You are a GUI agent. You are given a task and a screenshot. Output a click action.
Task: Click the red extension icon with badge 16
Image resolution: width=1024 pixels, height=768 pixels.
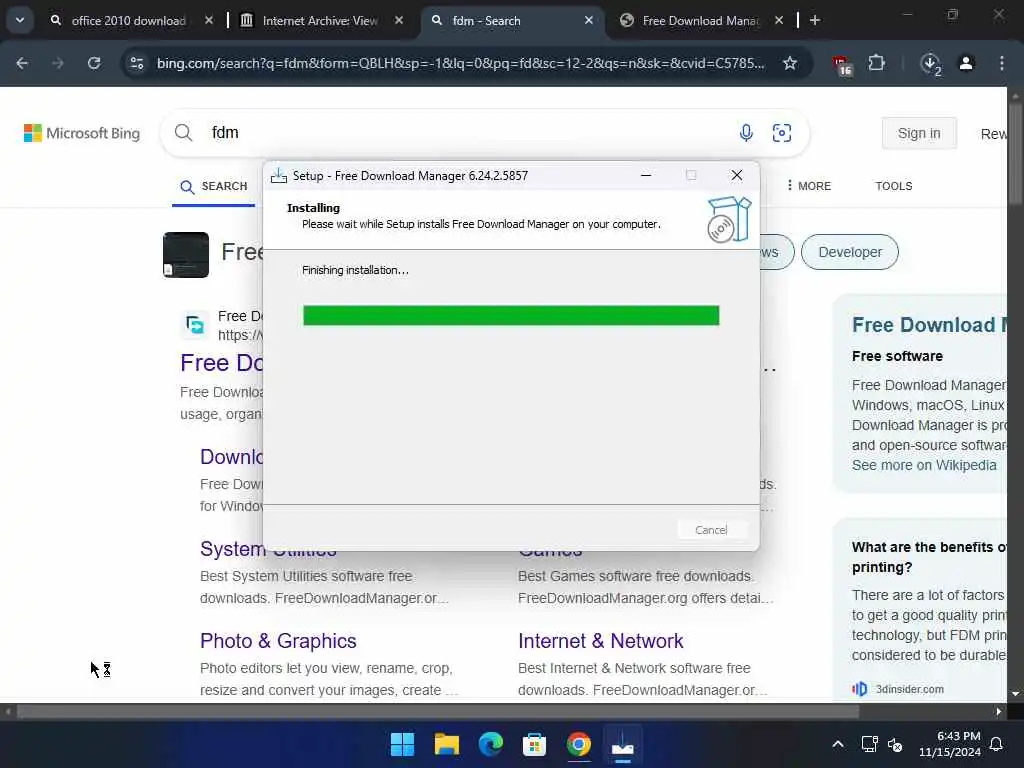(842, 65)
